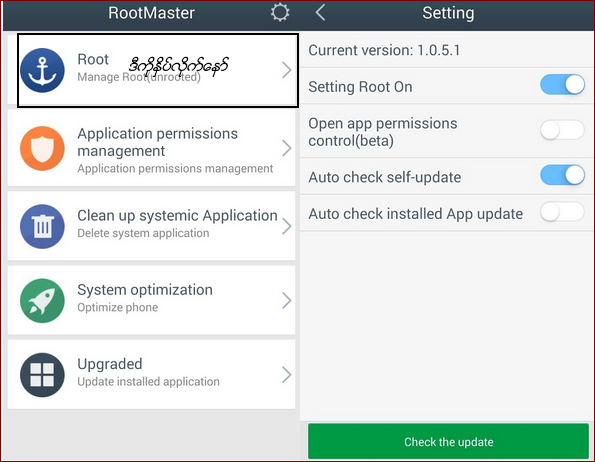
Task: Open chevron beside Application permissions management
Action: coord(286,148)
